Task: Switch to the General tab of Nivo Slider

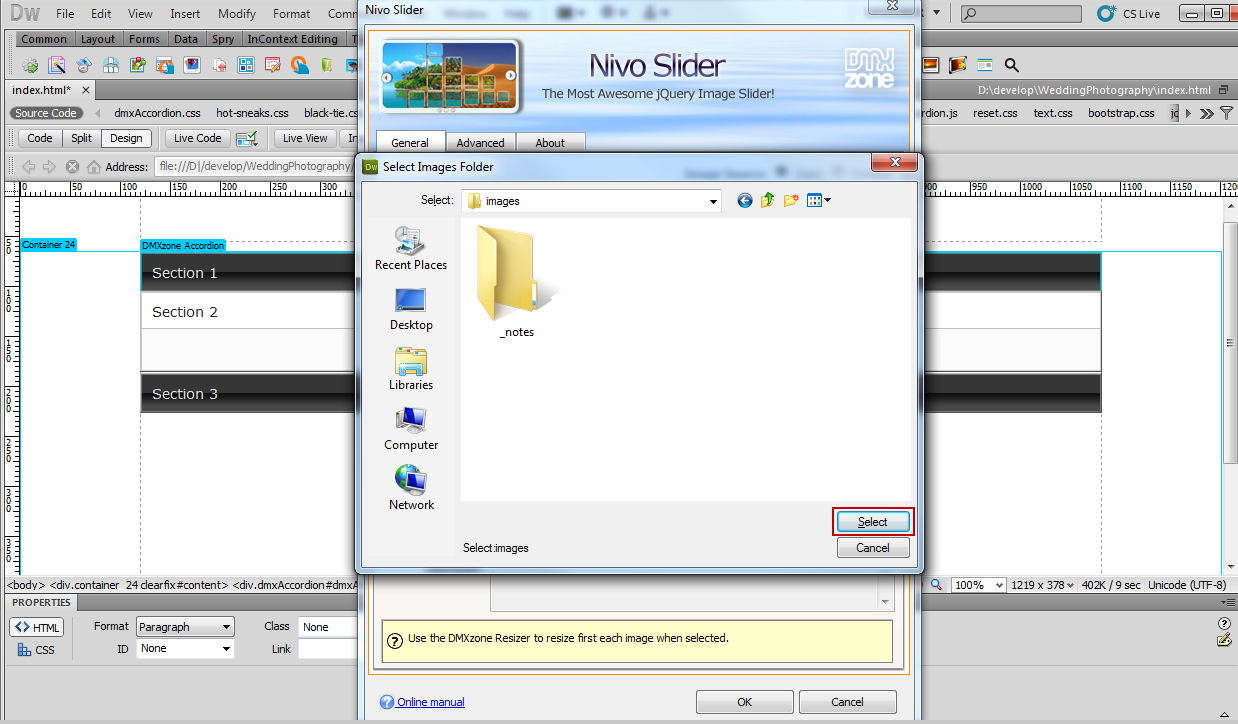Action: (410, 143)
